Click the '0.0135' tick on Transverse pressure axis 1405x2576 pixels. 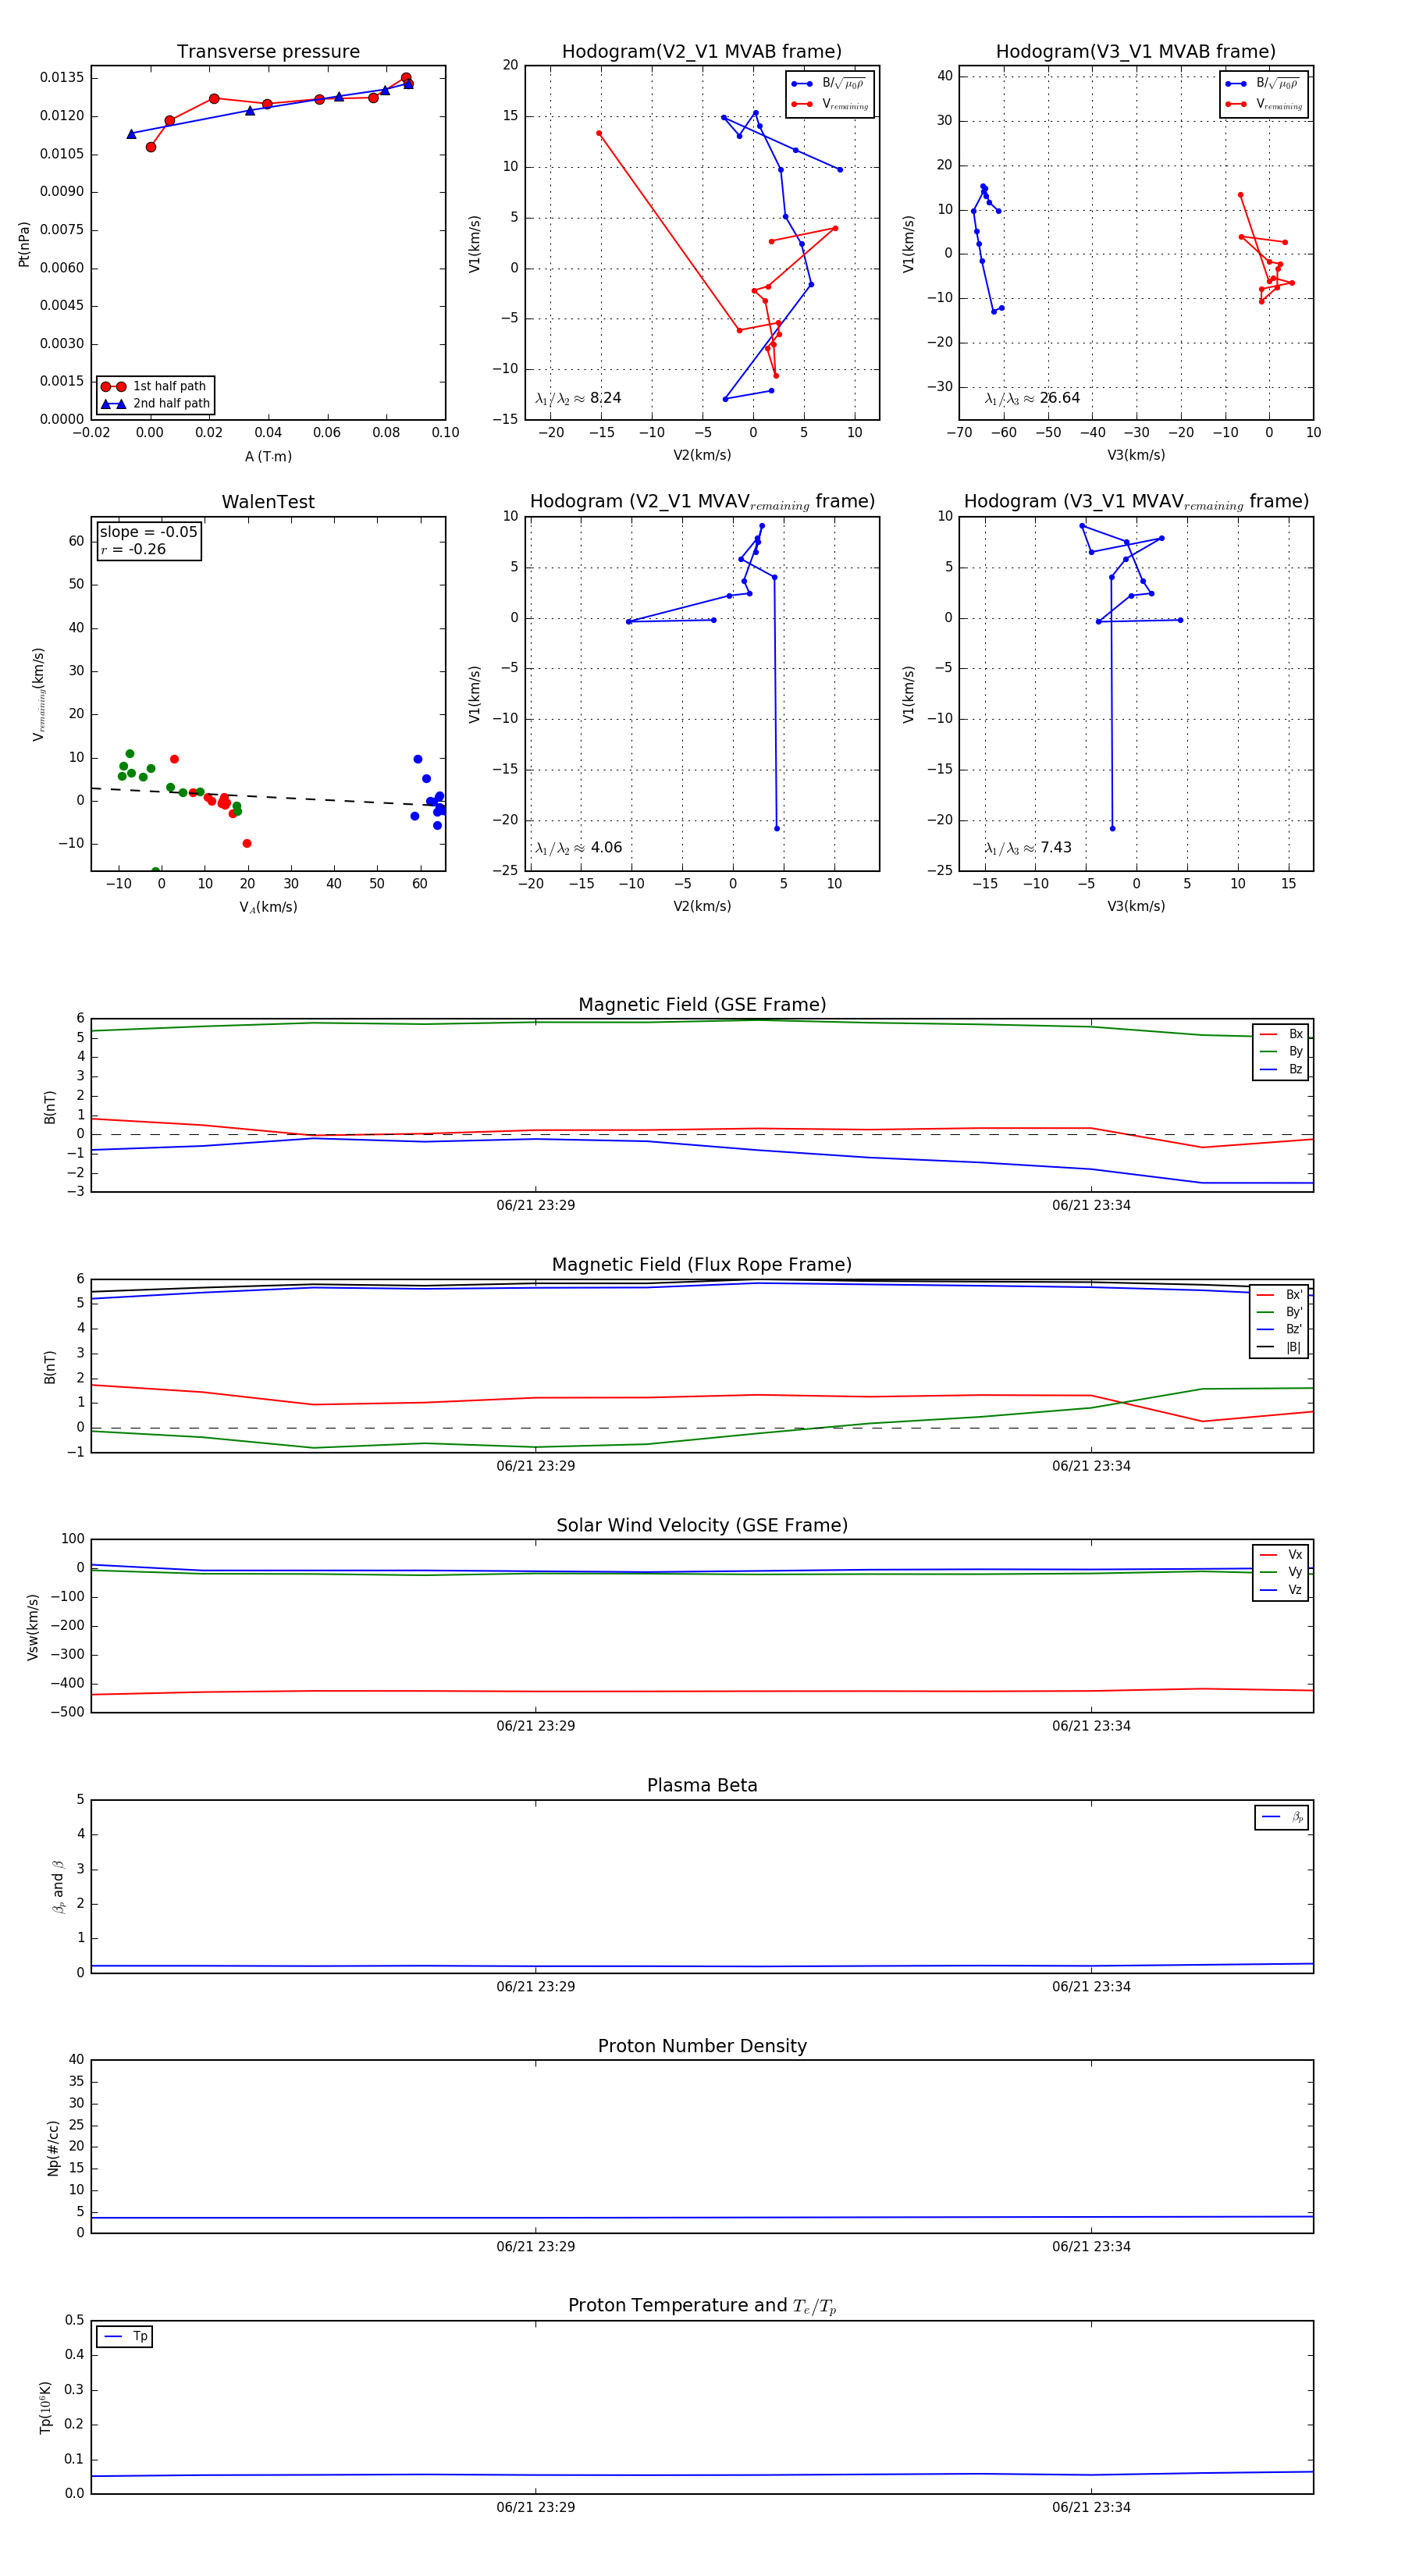pyautogui.click(x=62, y=78)
